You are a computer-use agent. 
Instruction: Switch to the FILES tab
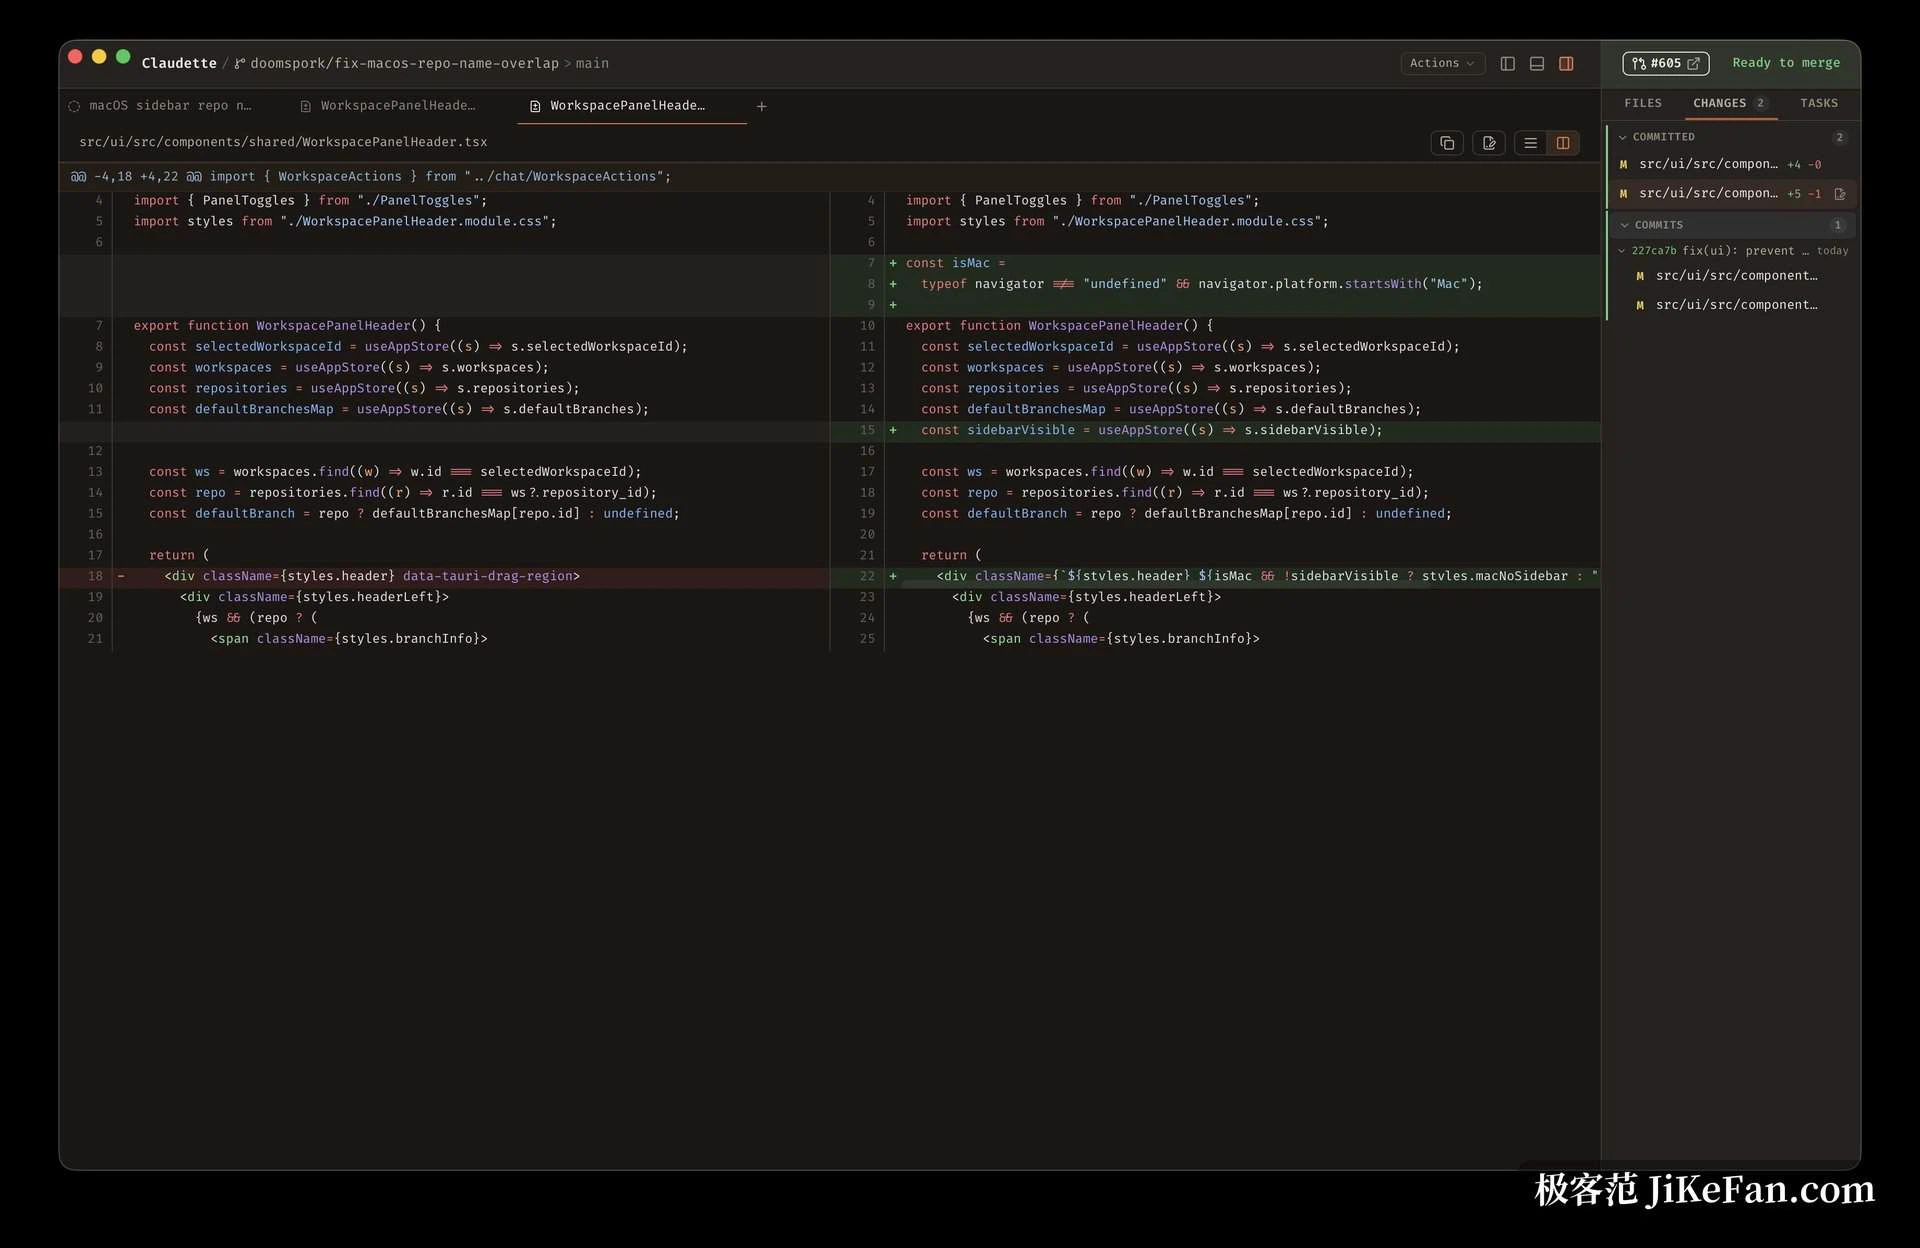click(1643, 103)
